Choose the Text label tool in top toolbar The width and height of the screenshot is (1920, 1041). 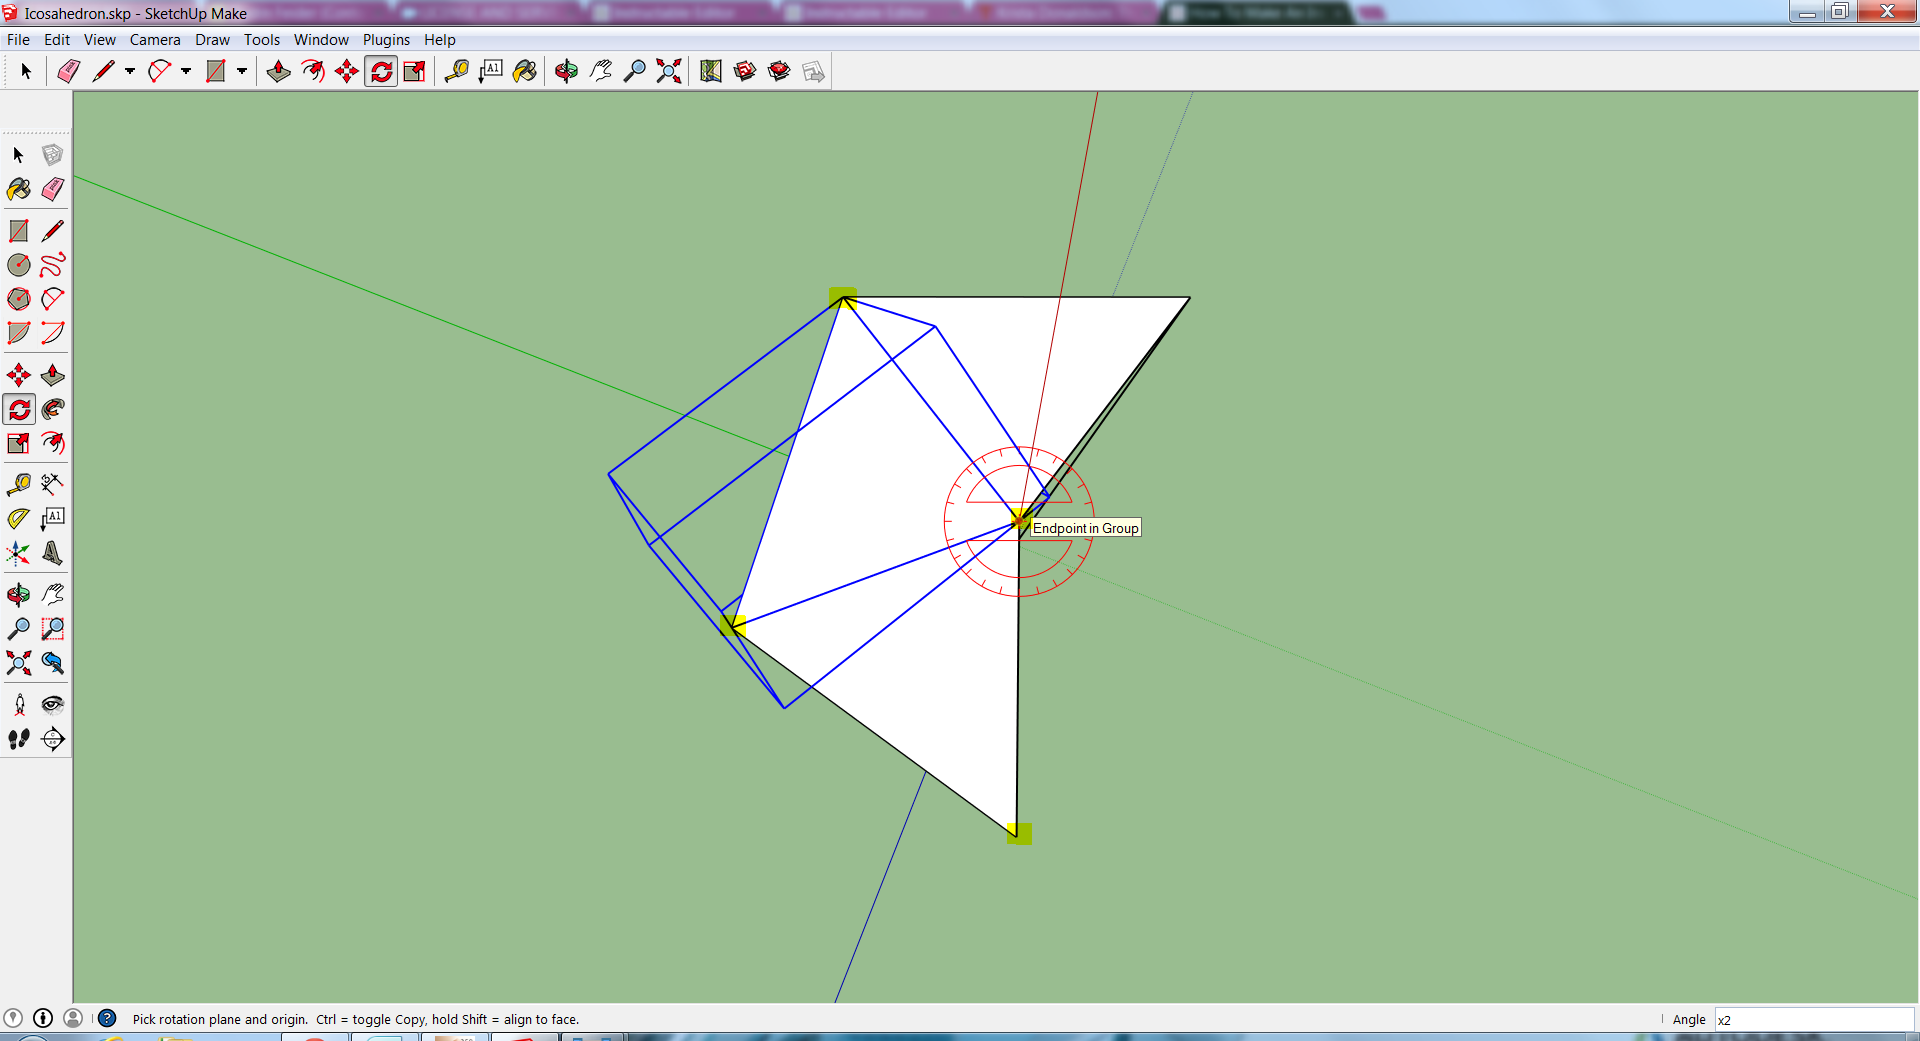(x=491, y=71)
